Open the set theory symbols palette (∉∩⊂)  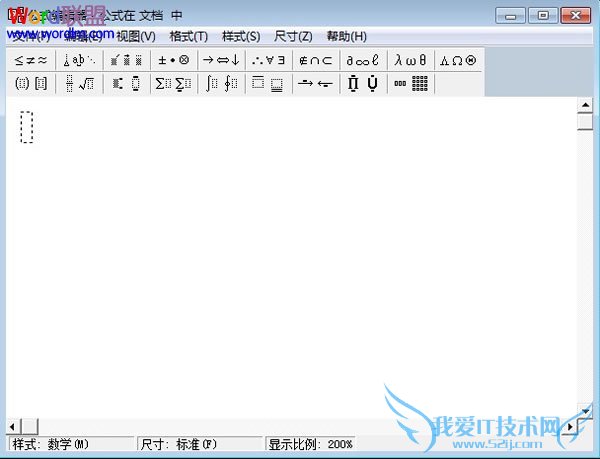coord(316,60)
